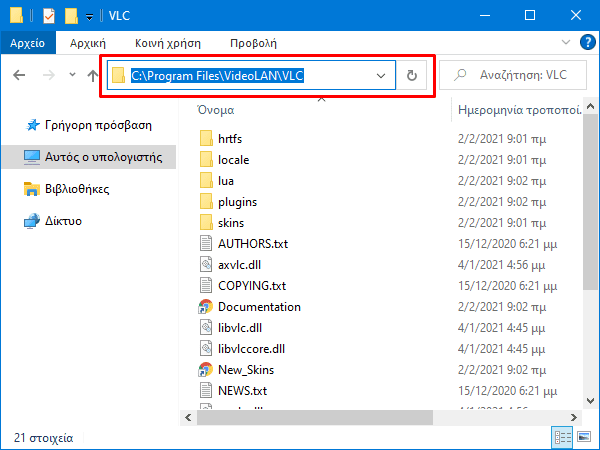Refresh the VLC folder view

click(412, 75)
